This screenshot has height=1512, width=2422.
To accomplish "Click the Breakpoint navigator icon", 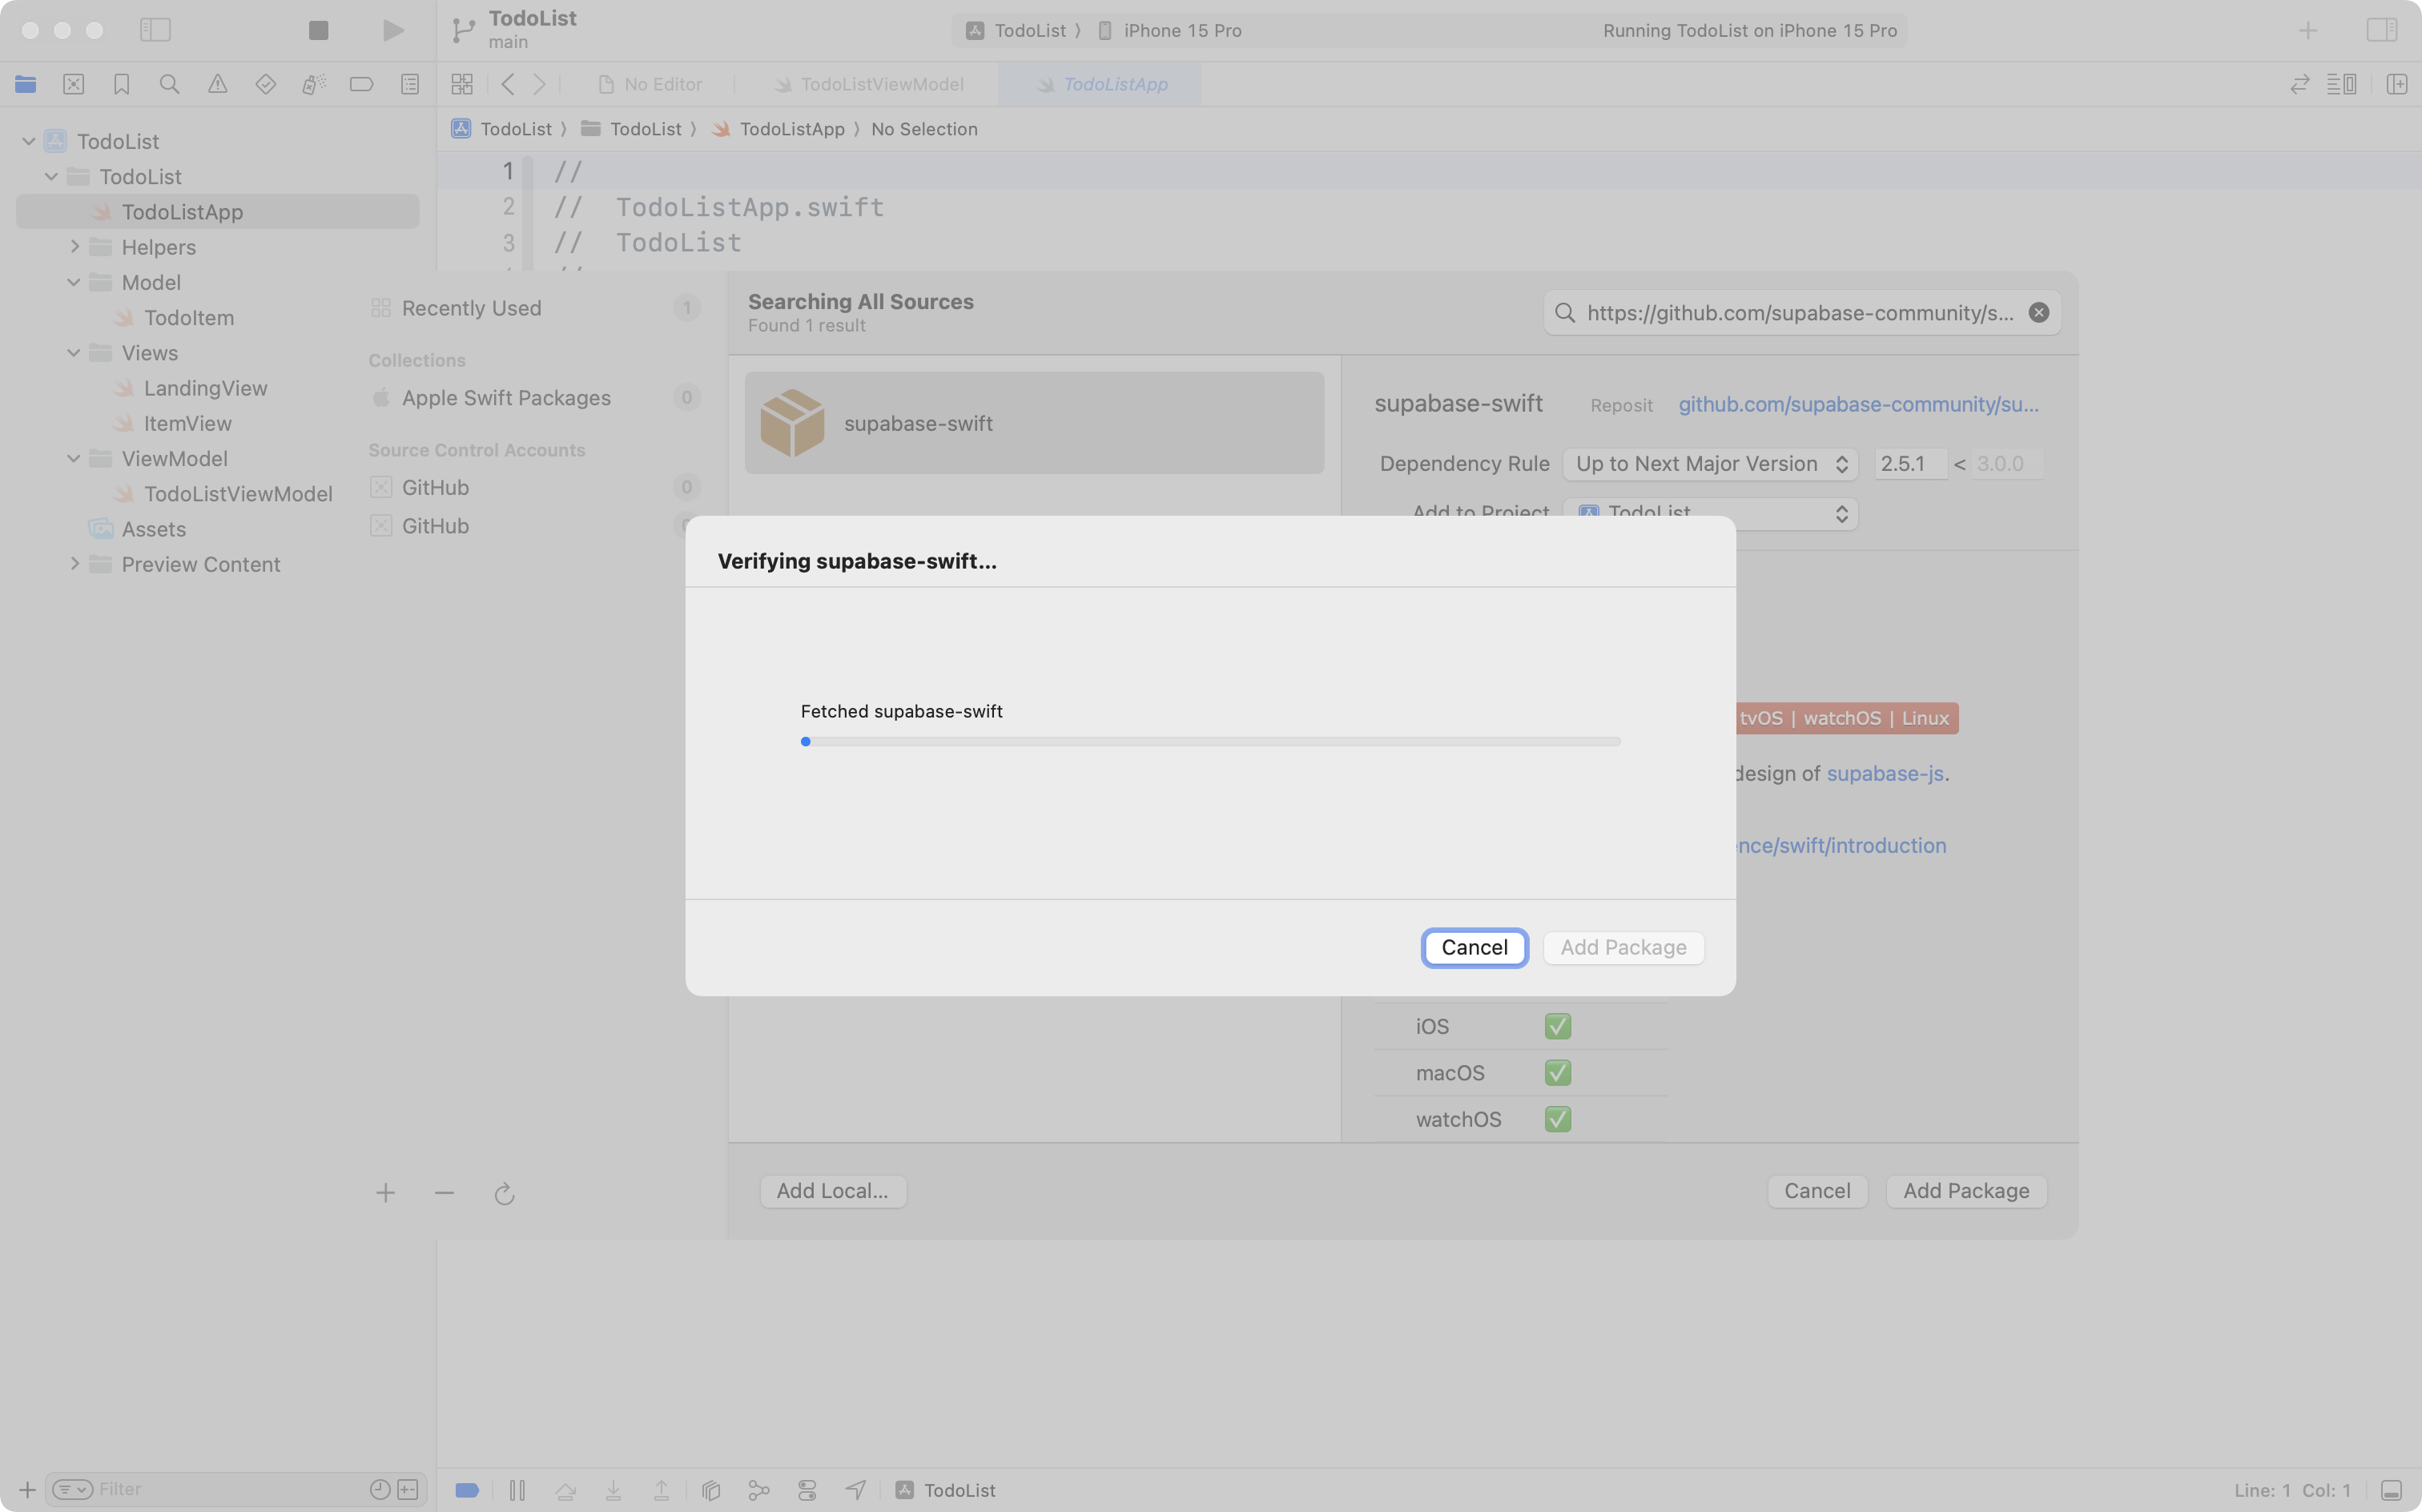I will click(x=361, y=84).
